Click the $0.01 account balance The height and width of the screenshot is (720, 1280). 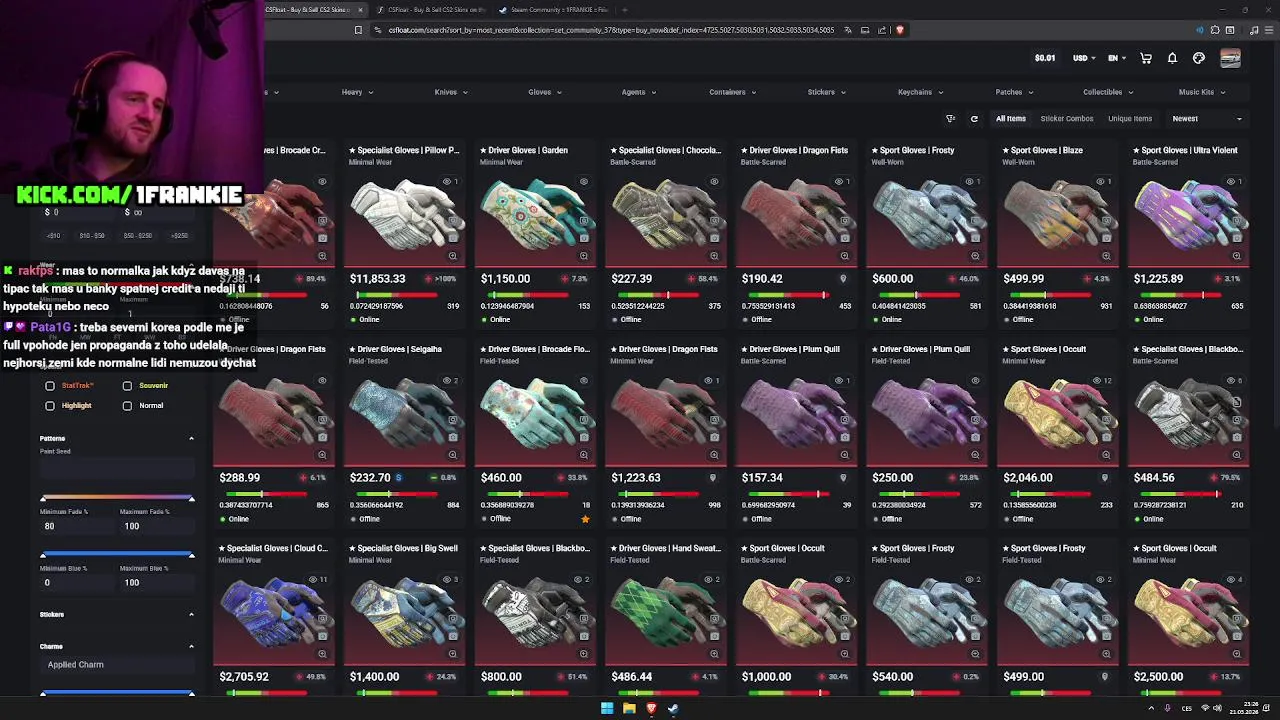coord(1045,58)
